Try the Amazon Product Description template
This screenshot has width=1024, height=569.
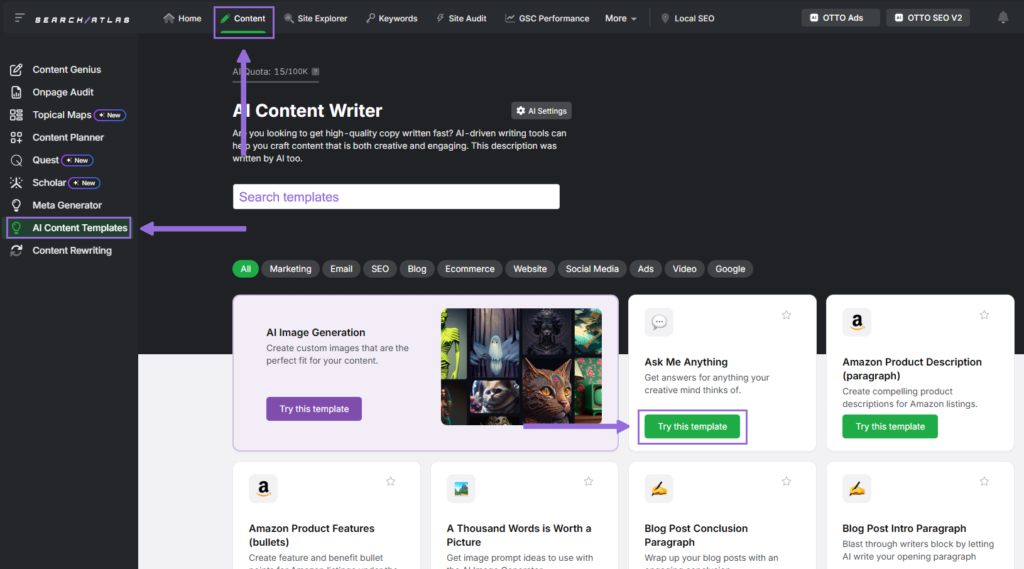coord(890,427)
